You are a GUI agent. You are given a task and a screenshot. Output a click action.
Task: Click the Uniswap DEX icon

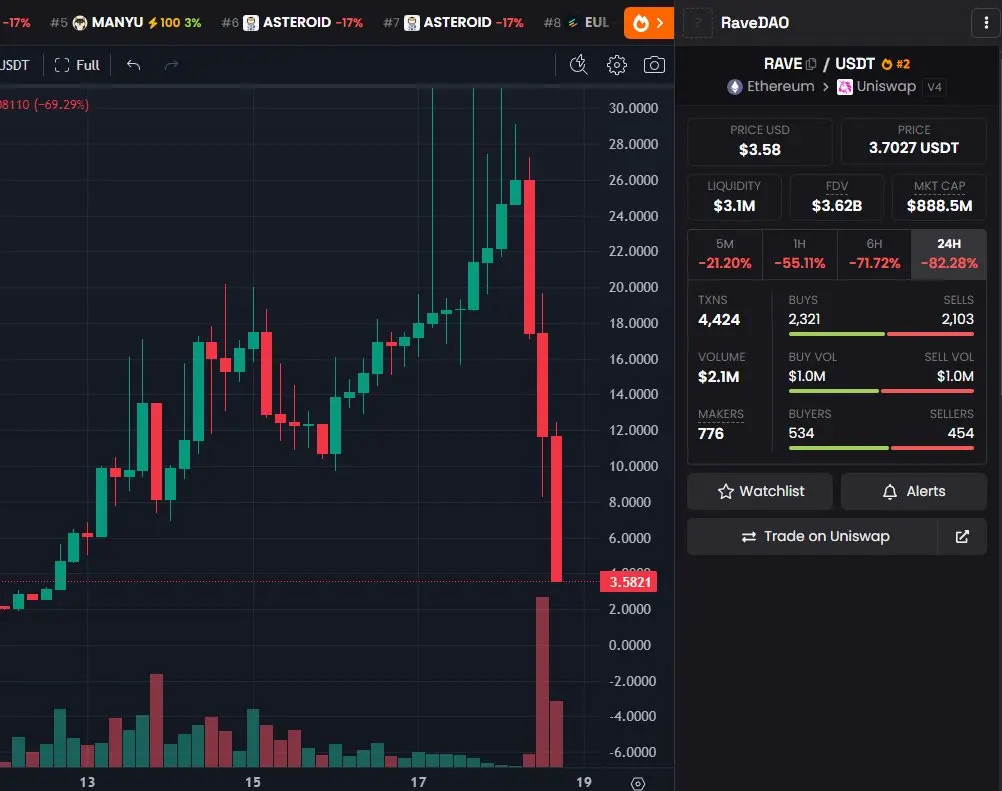pyautogui.click(x=845, y=87)
